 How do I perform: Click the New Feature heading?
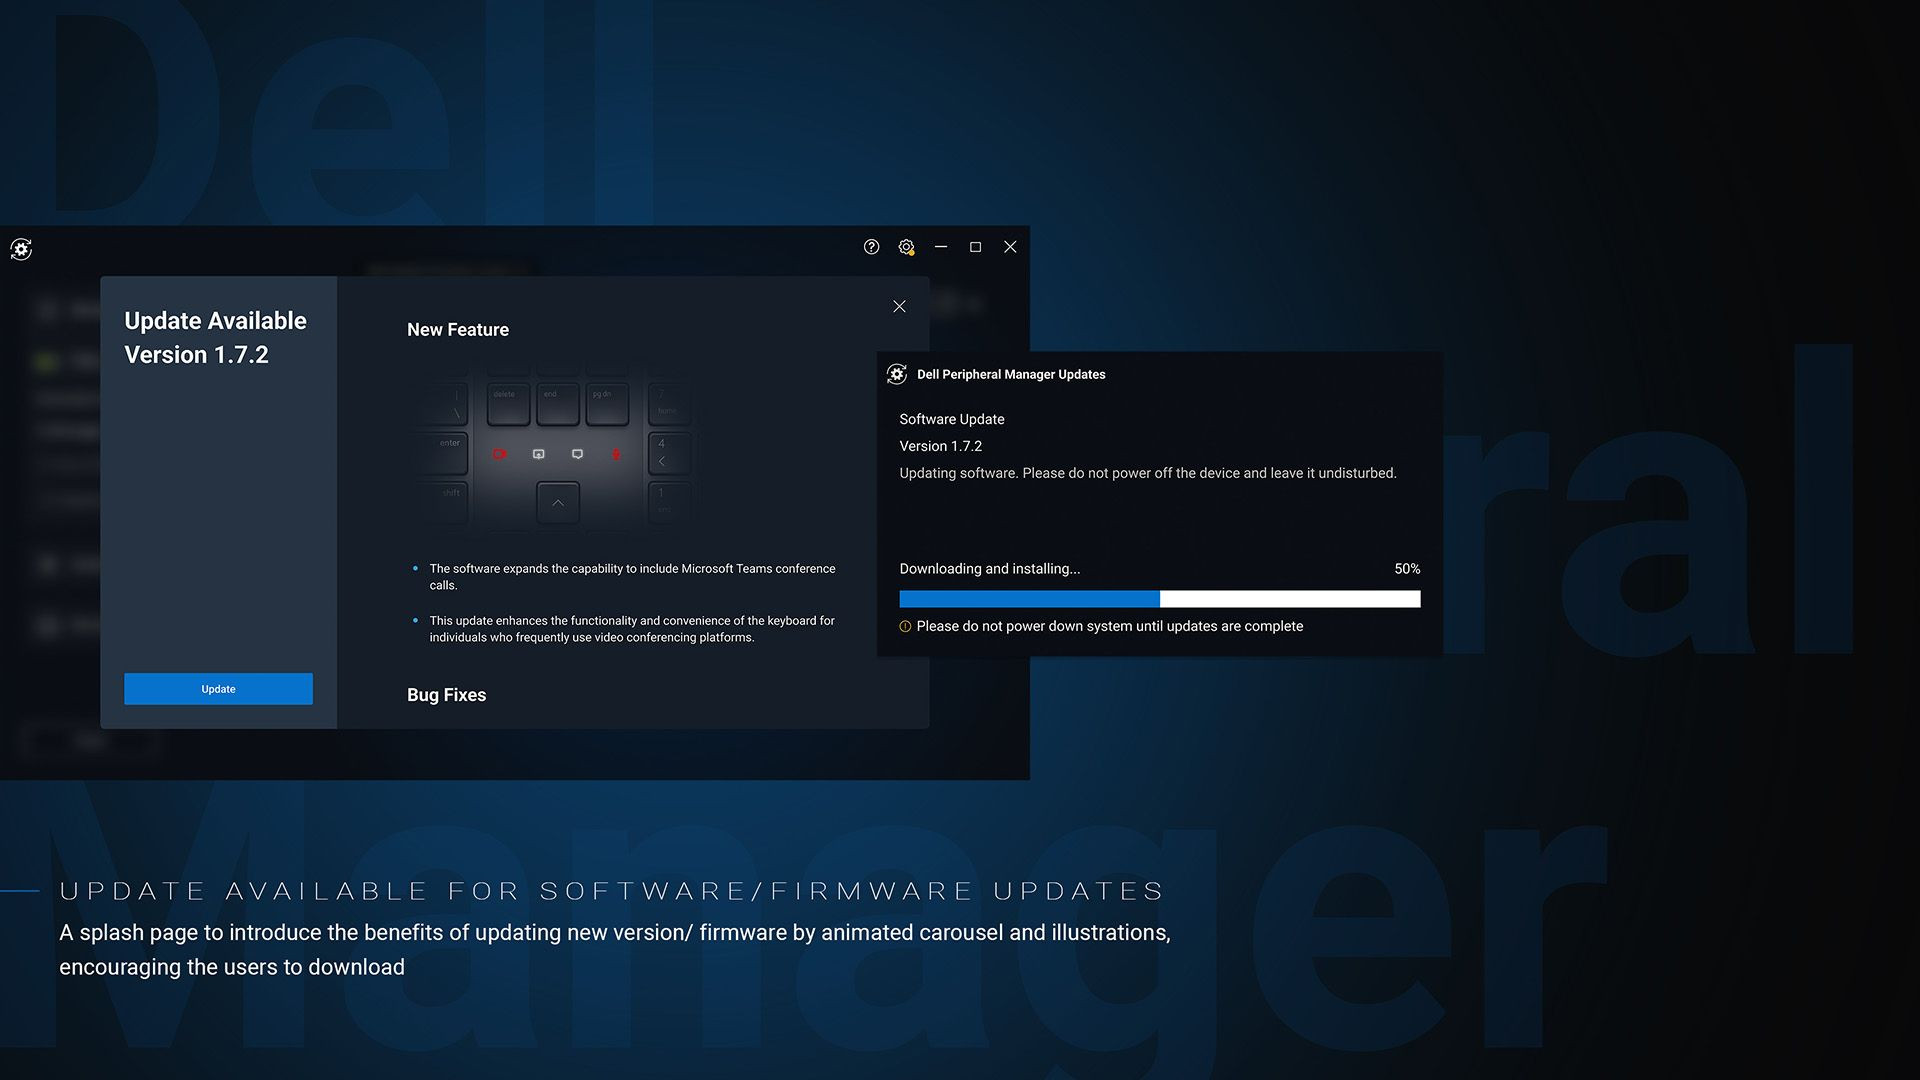coord(457,330)
